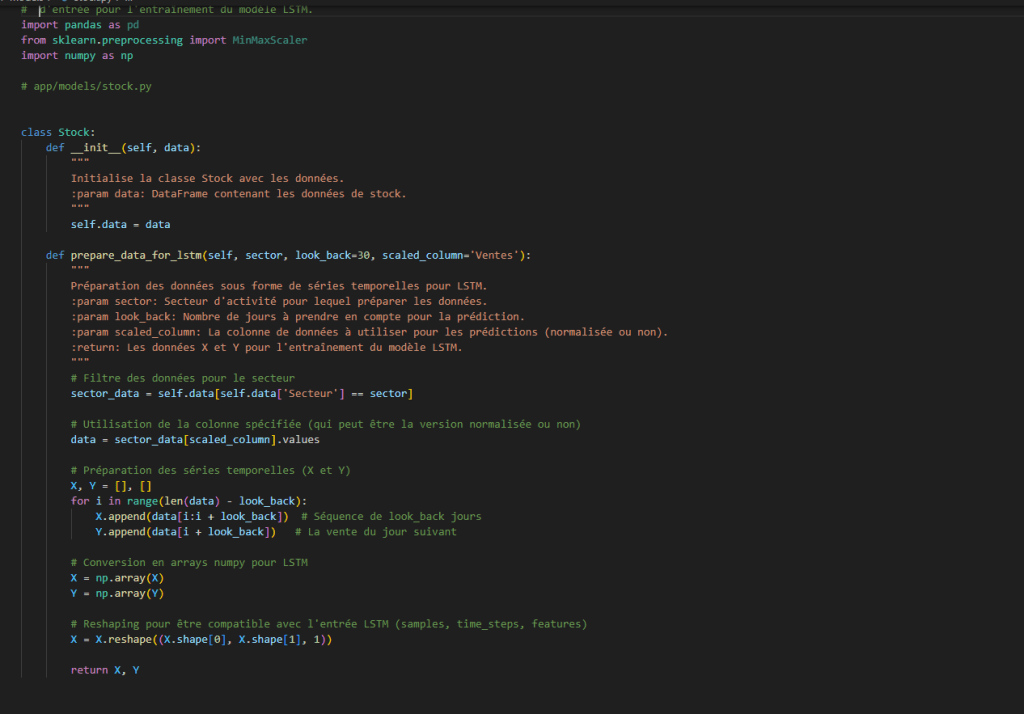1024x714 pixels.
Task: Click the 'X, Y = [], []' line
Action: tap(111, 485)
